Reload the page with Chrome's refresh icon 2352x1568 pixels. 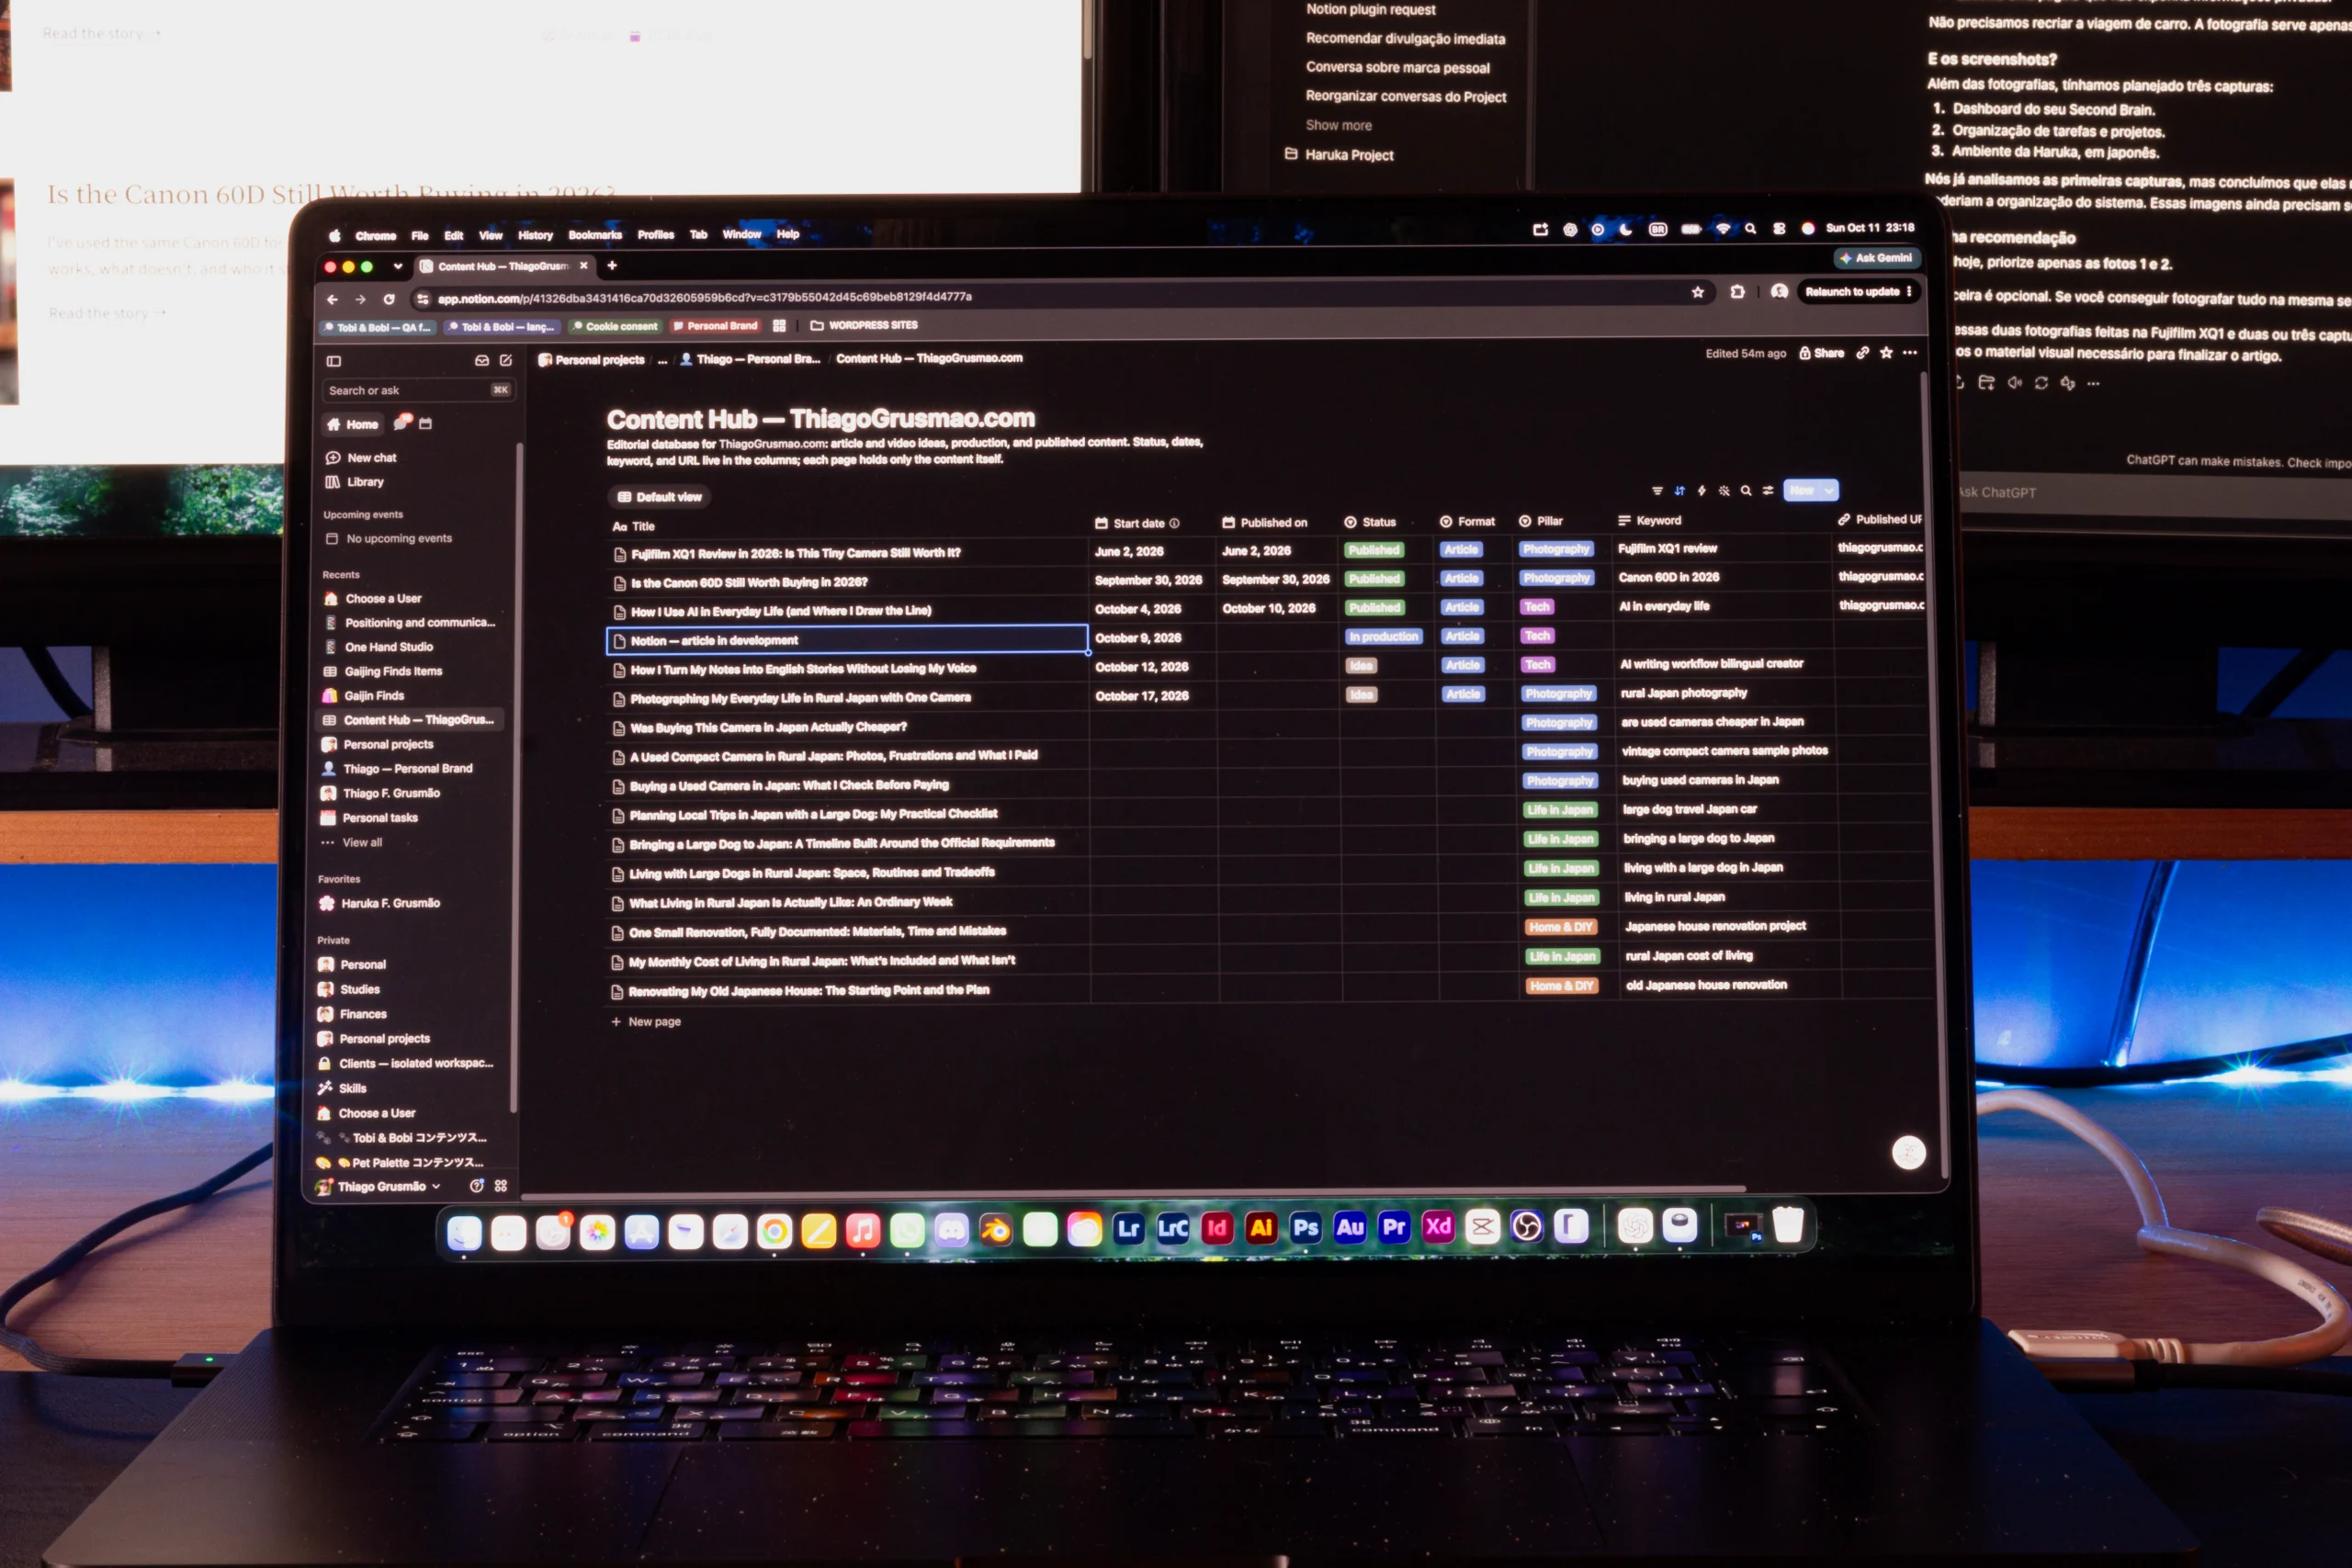[x=389, y=299]
